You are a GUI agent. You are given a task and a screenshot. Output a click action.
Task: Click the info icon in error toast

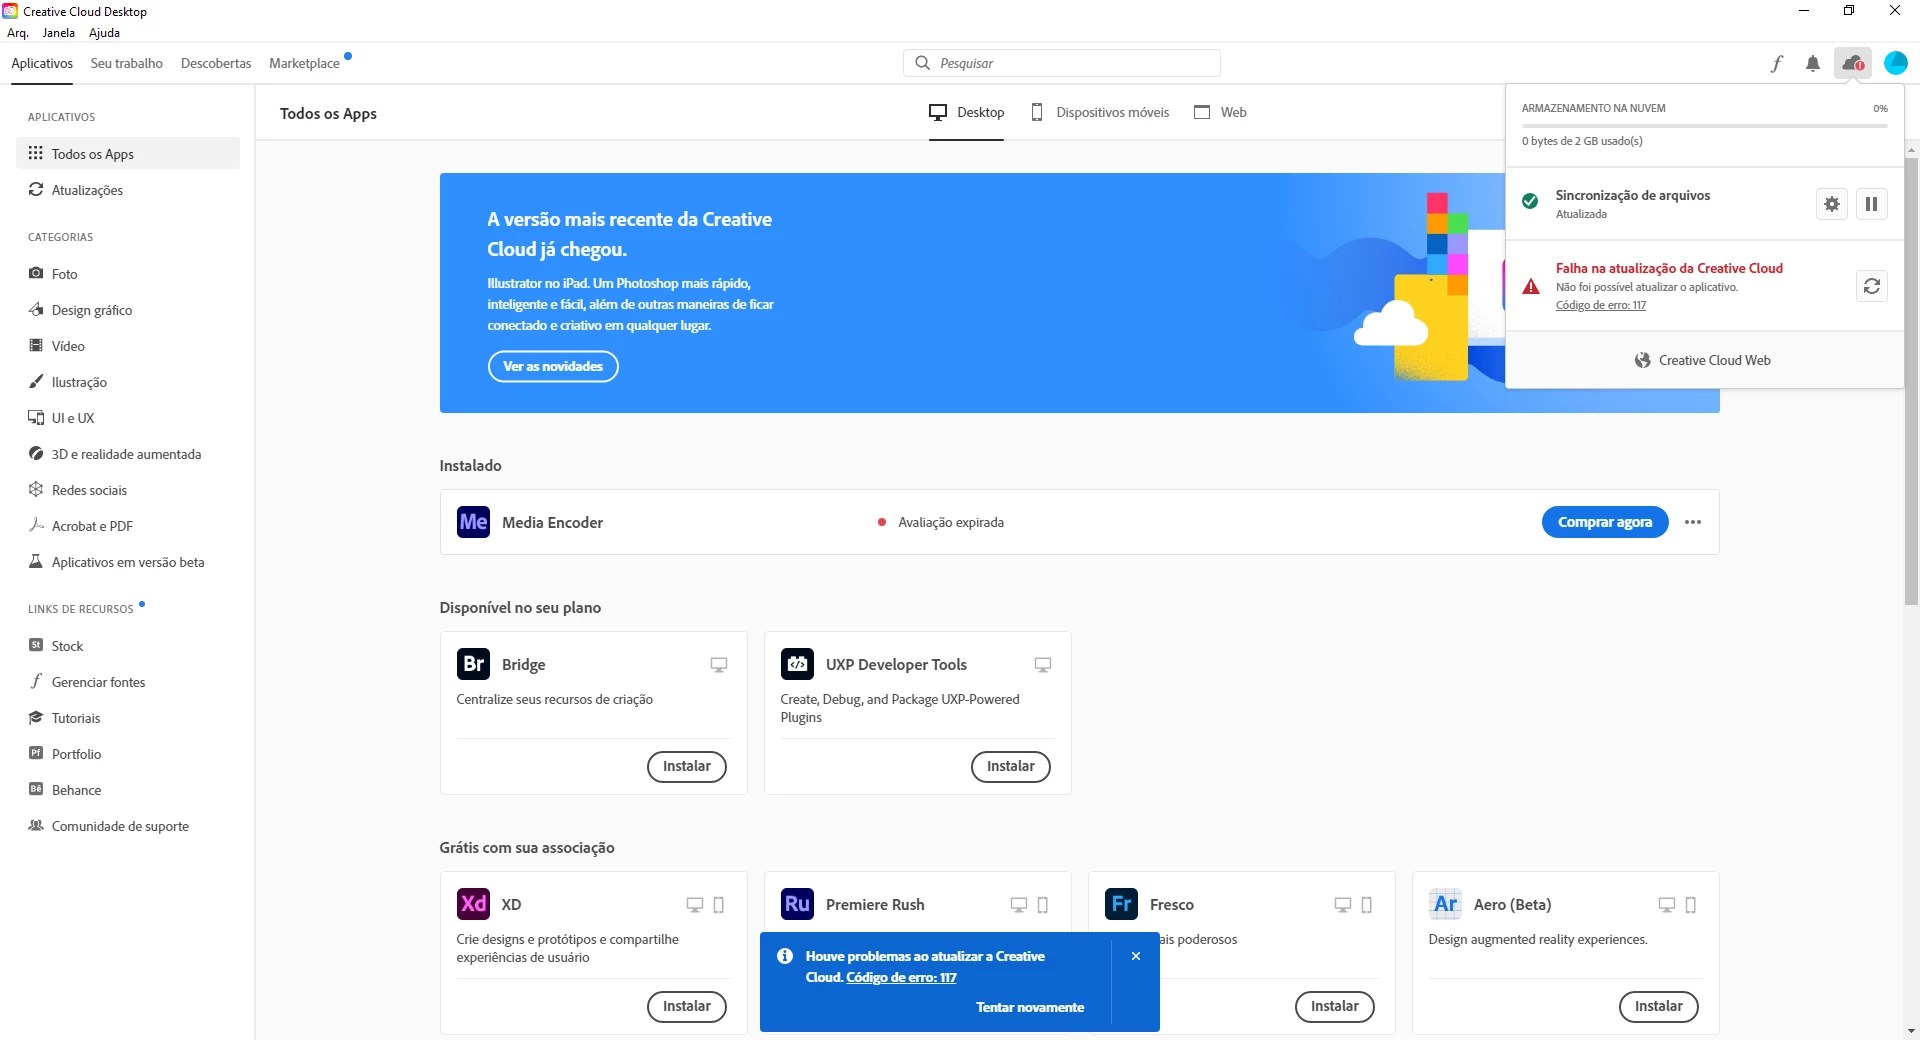pos(785,956)
